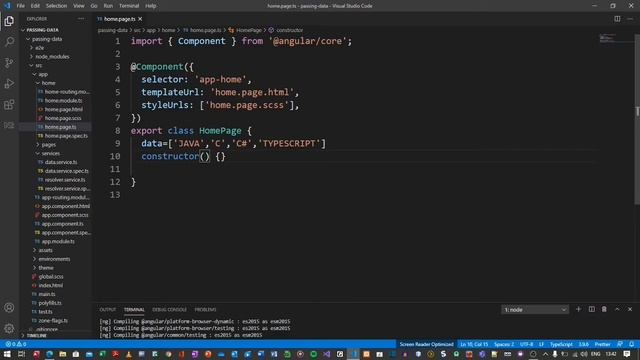The height and width of the screenshot is (360, 640).
Task: Open the Run and Debug view
Action: (9, 84)
